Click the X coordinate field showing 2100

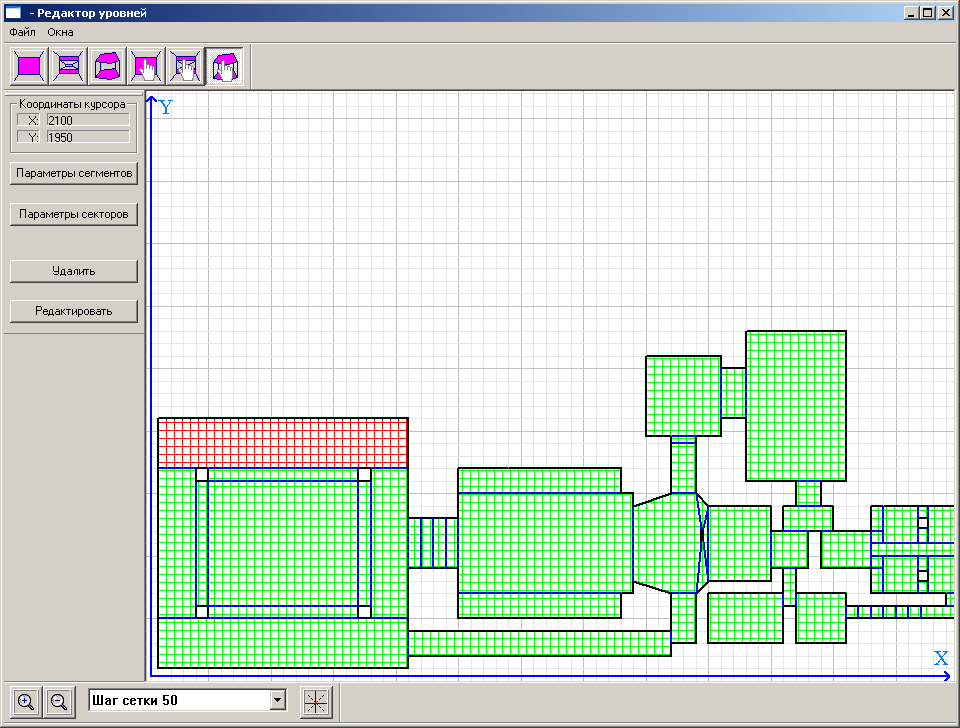click(x=88, y=120)
